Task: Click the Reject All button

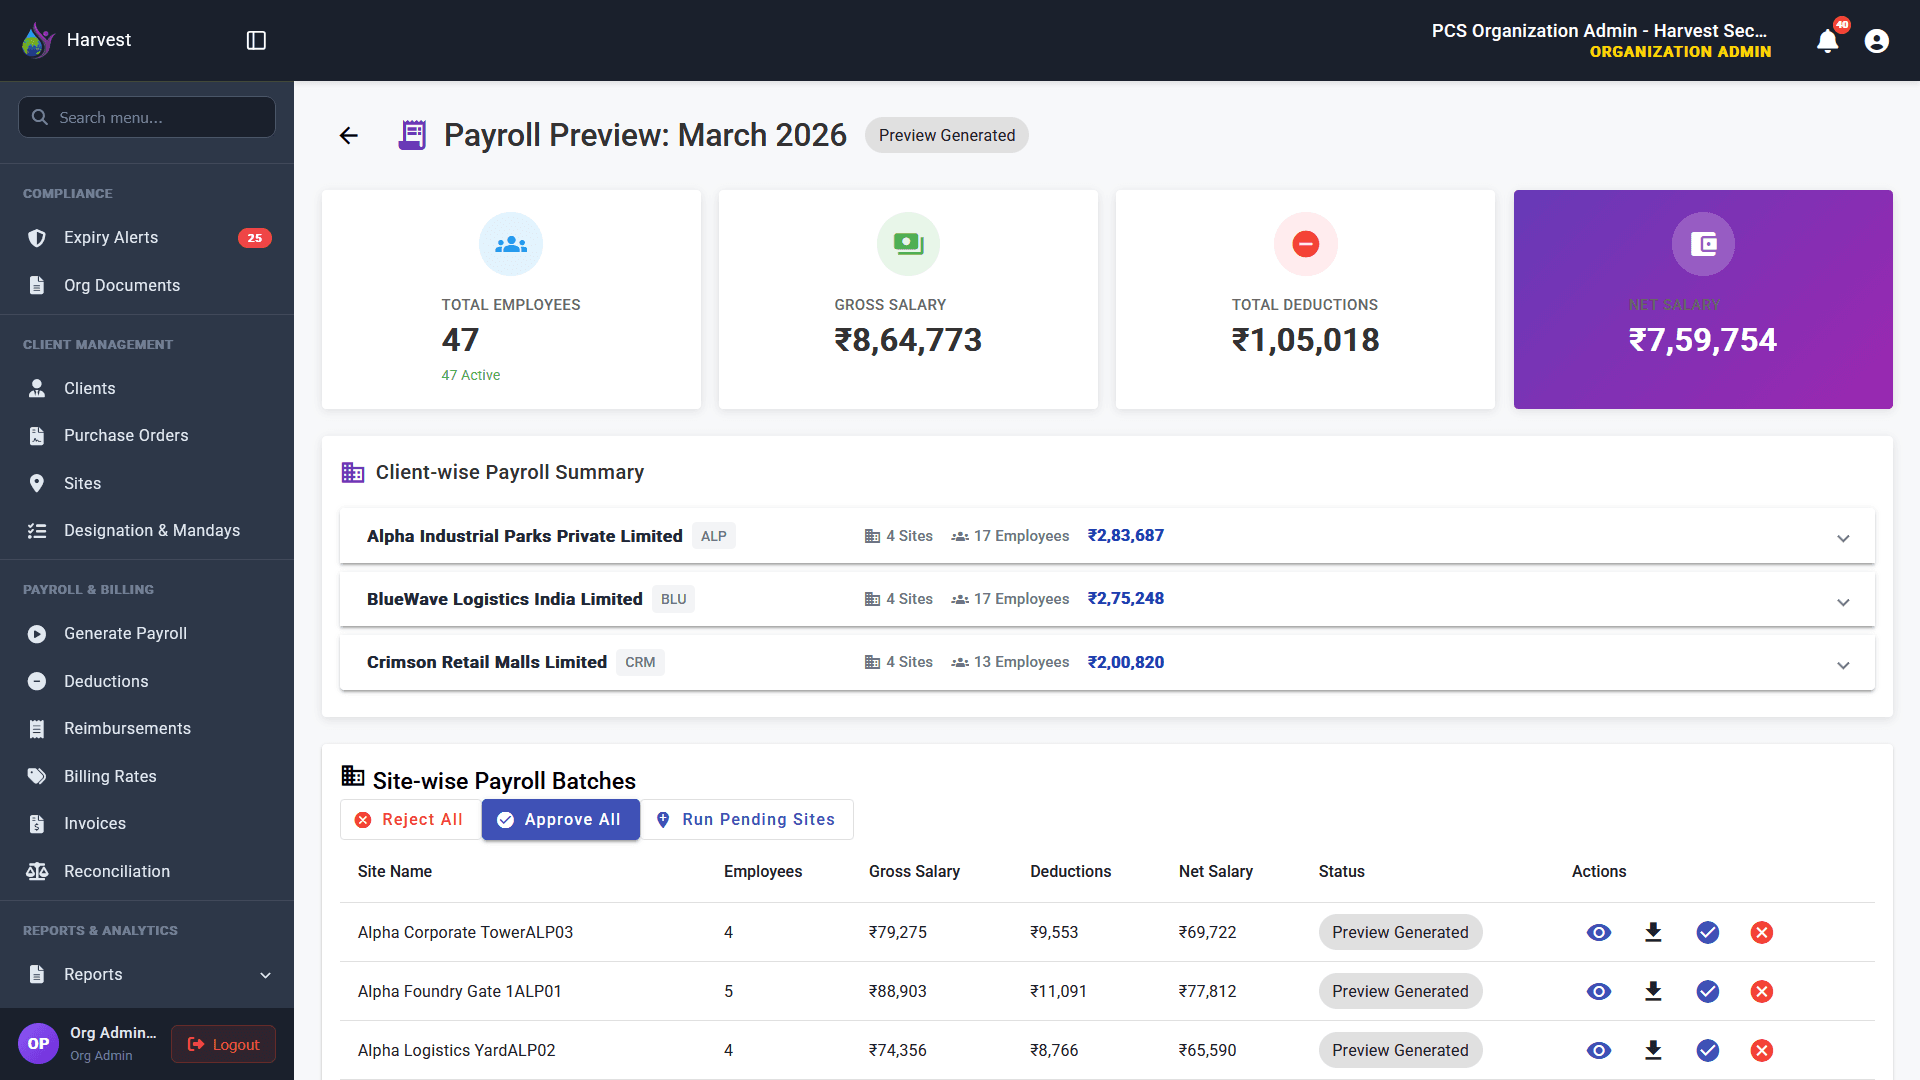Action: [410, 819]
